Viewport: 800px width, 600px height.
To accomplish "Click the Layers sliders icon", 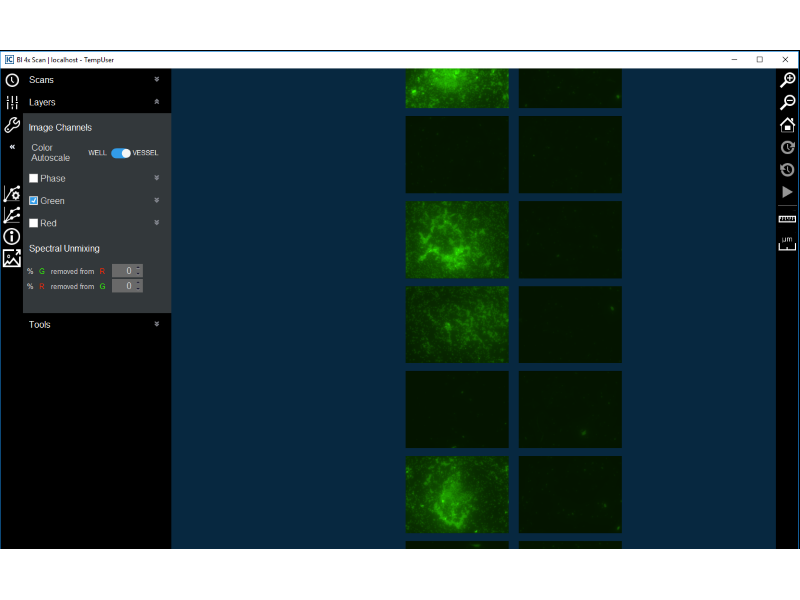I will [12, 103].
